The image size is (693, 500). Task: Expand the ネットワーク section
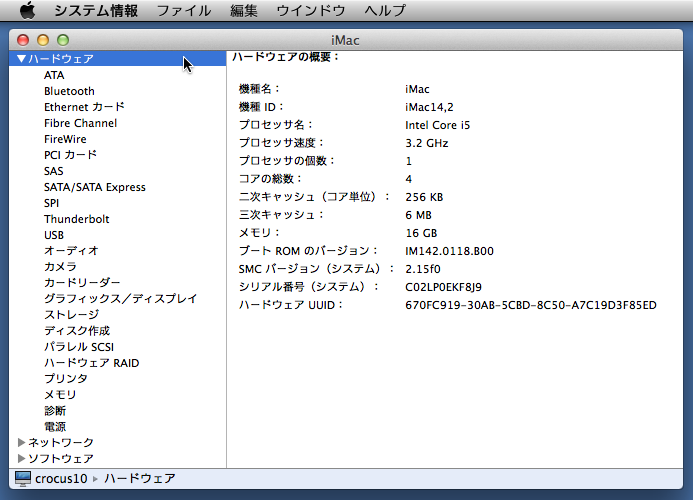tap(21, 442)
